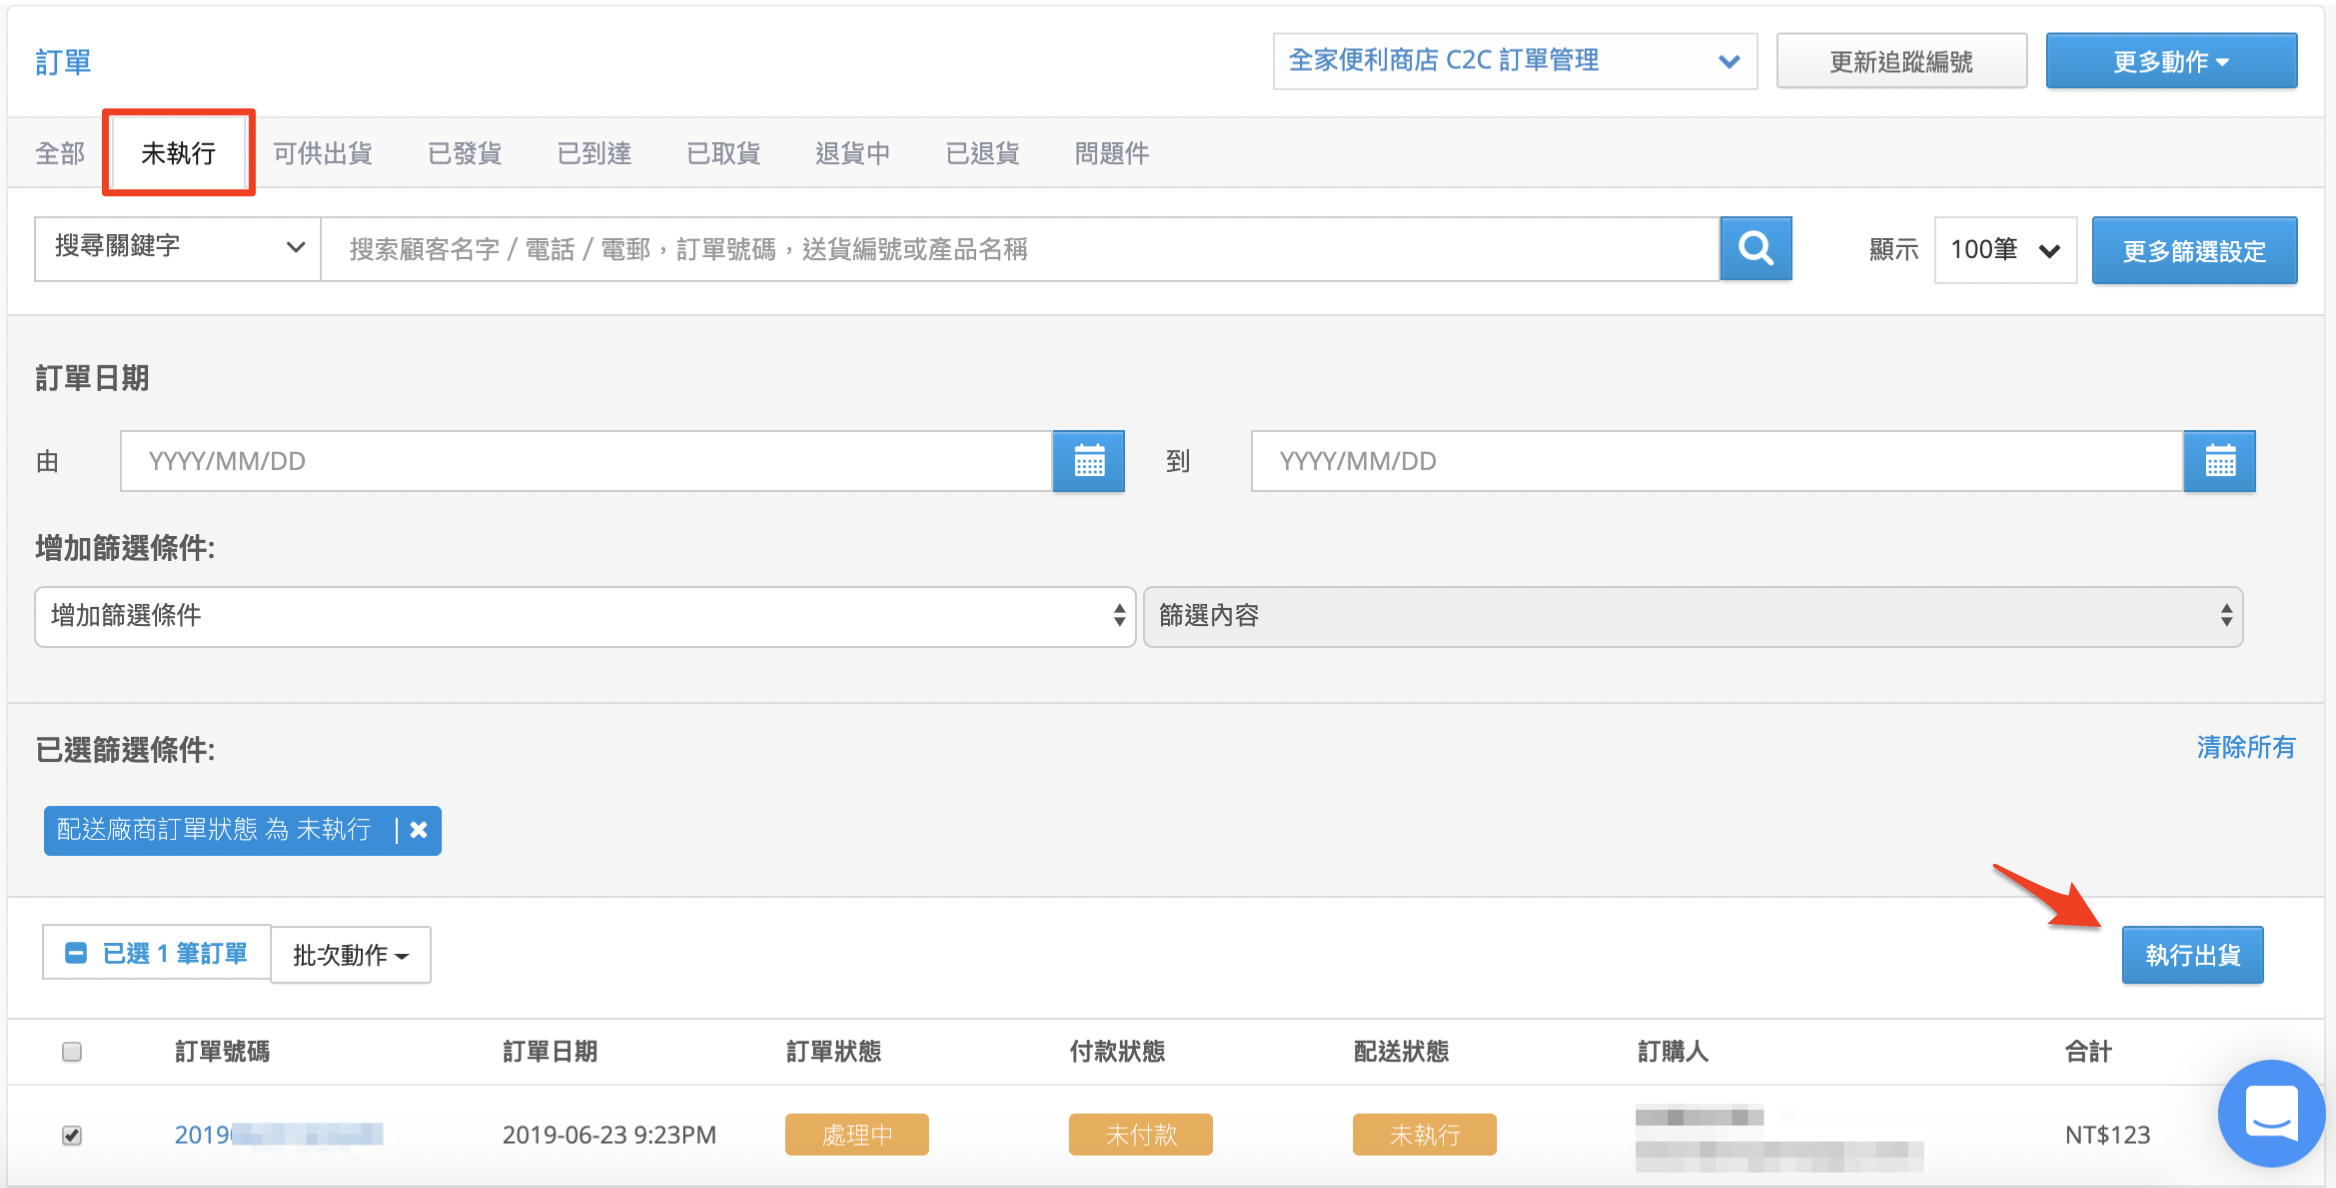The image size is (2336, 1188).
Task: Click the minus icon in 已選 1 筆訂單
Action: tap(76, 953)
